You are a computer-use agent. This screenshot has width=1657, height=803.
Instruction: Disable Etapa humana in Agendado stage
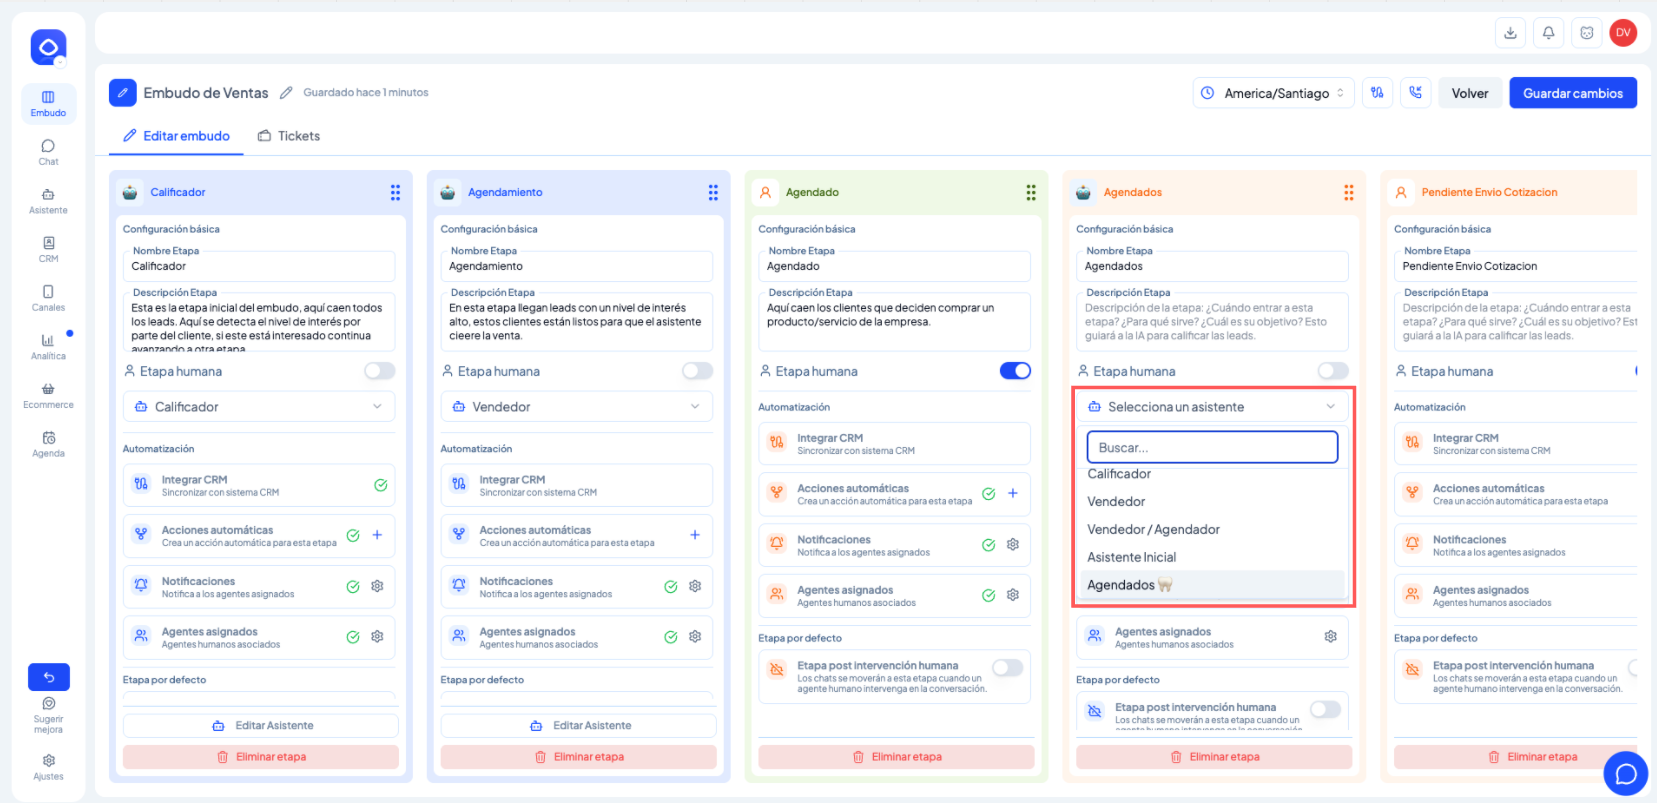pos(1015,371)
